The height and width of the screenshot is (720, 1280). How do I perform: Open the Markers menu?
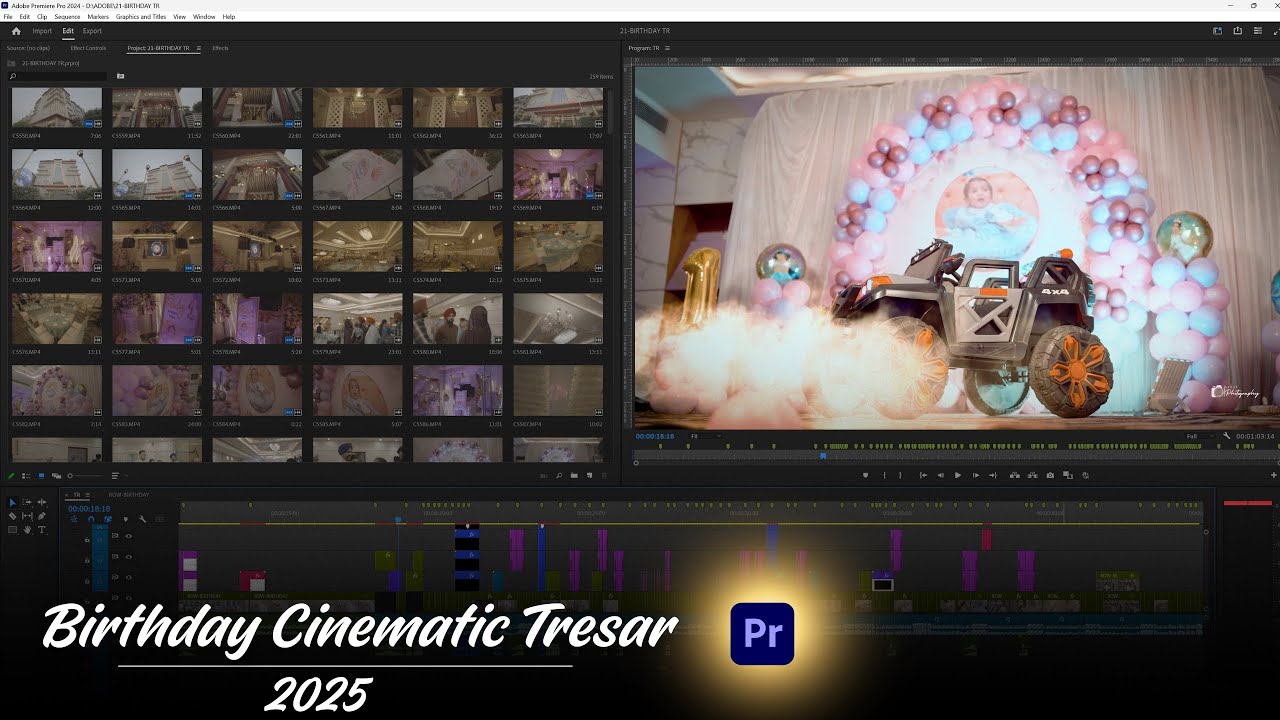[98, 17]
